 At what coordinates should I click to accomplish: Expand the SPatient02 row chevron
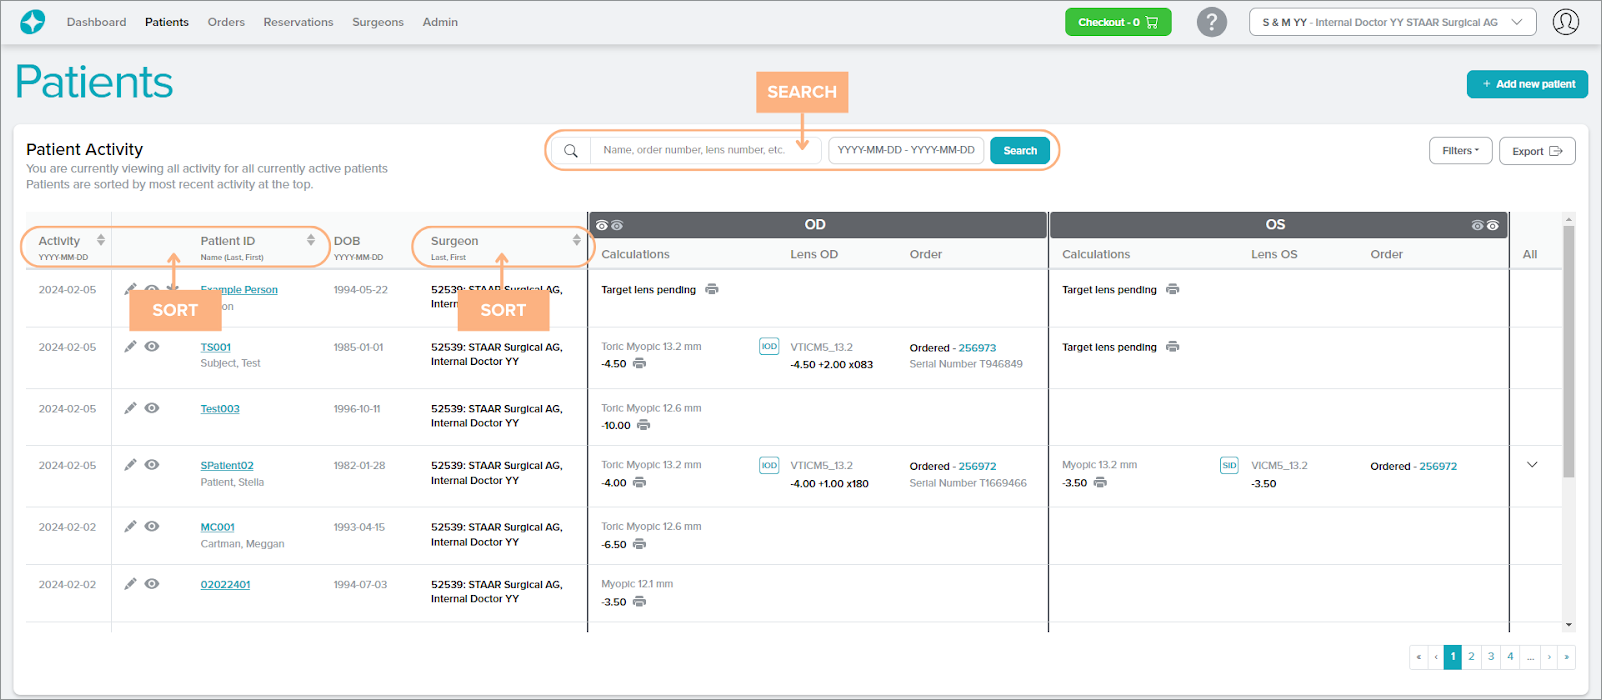pyautogui.click(x=1532, y=465)
